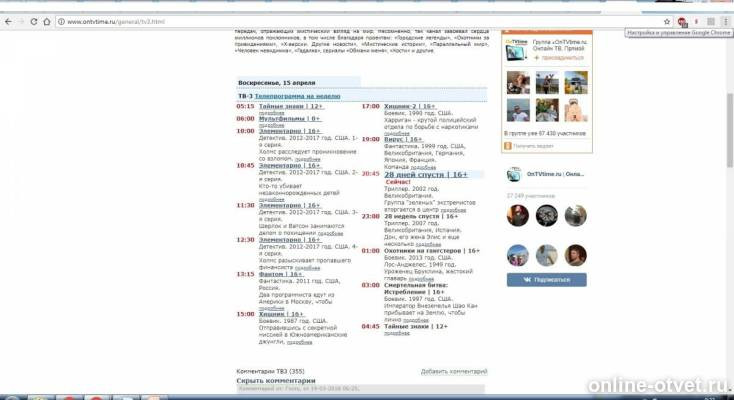The height and width of the screenshot is (400, 734).
Task: Open 'подробнее' for 13:15 Фантом description
Action: pos(272,308)
